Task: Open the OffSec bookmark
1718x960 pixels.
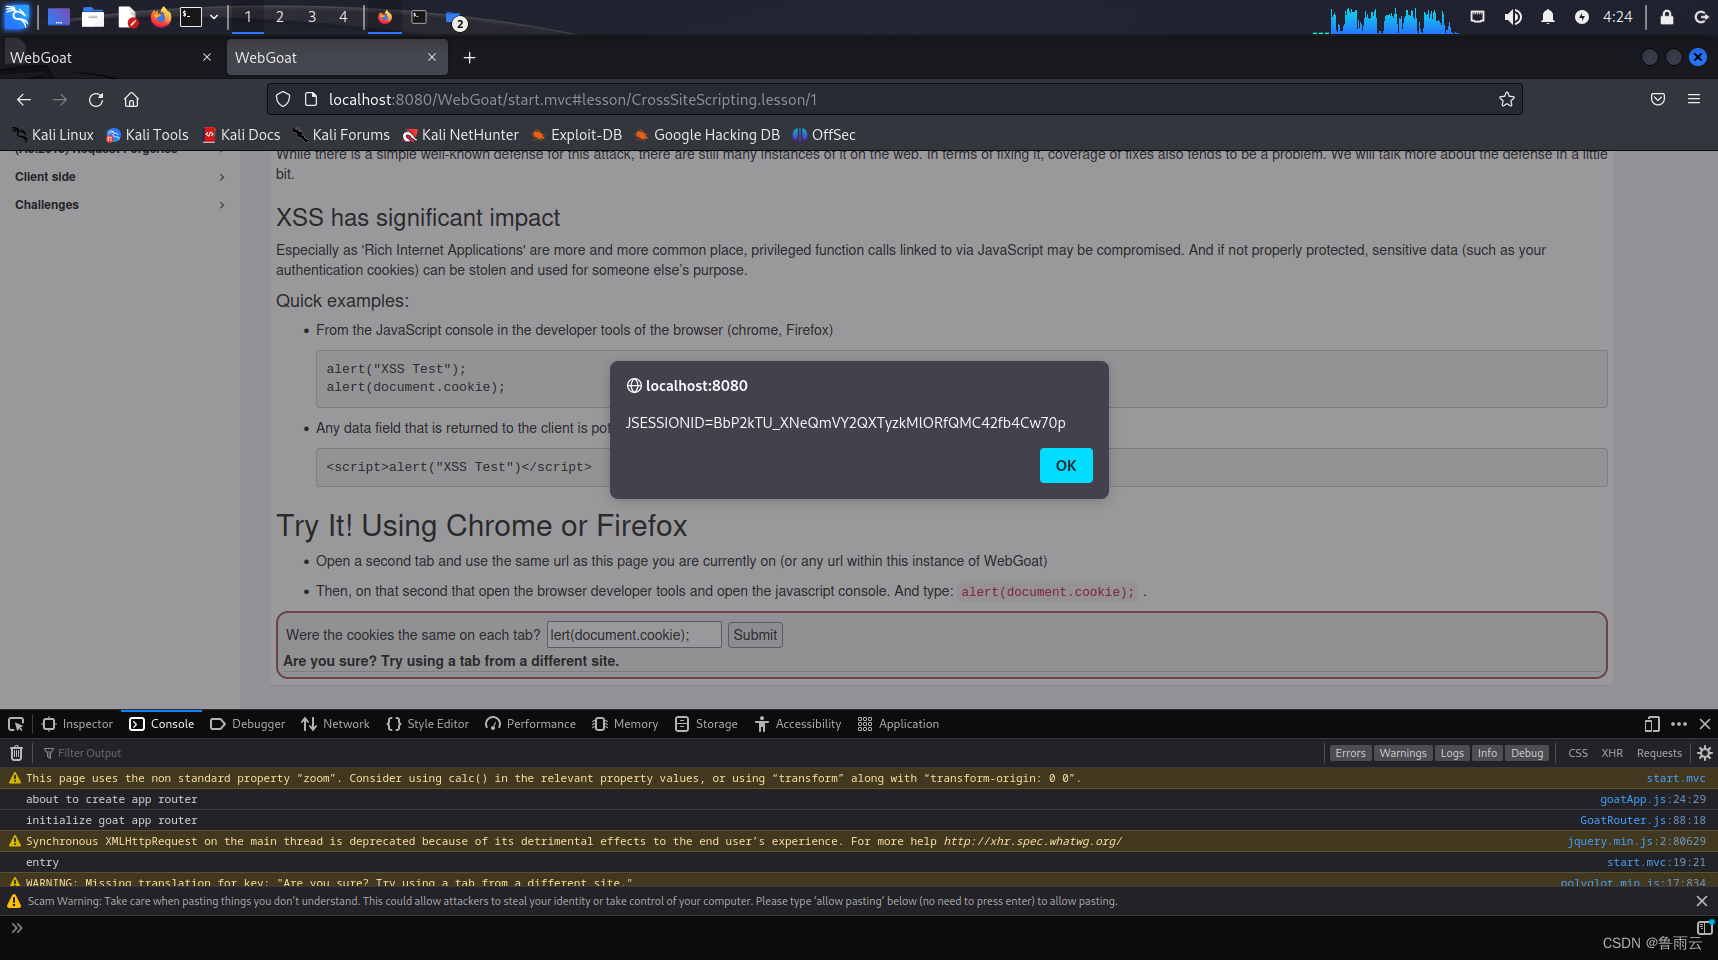Action: tap(824, 135)
